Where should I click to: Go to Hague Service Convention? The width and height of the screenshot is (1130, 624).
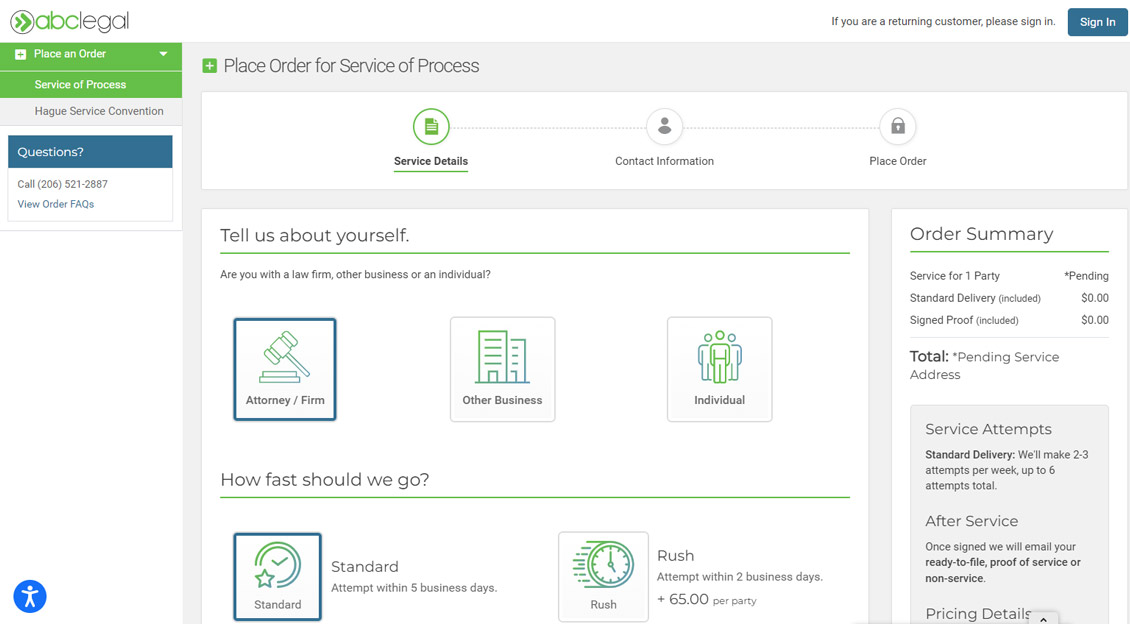99,111
